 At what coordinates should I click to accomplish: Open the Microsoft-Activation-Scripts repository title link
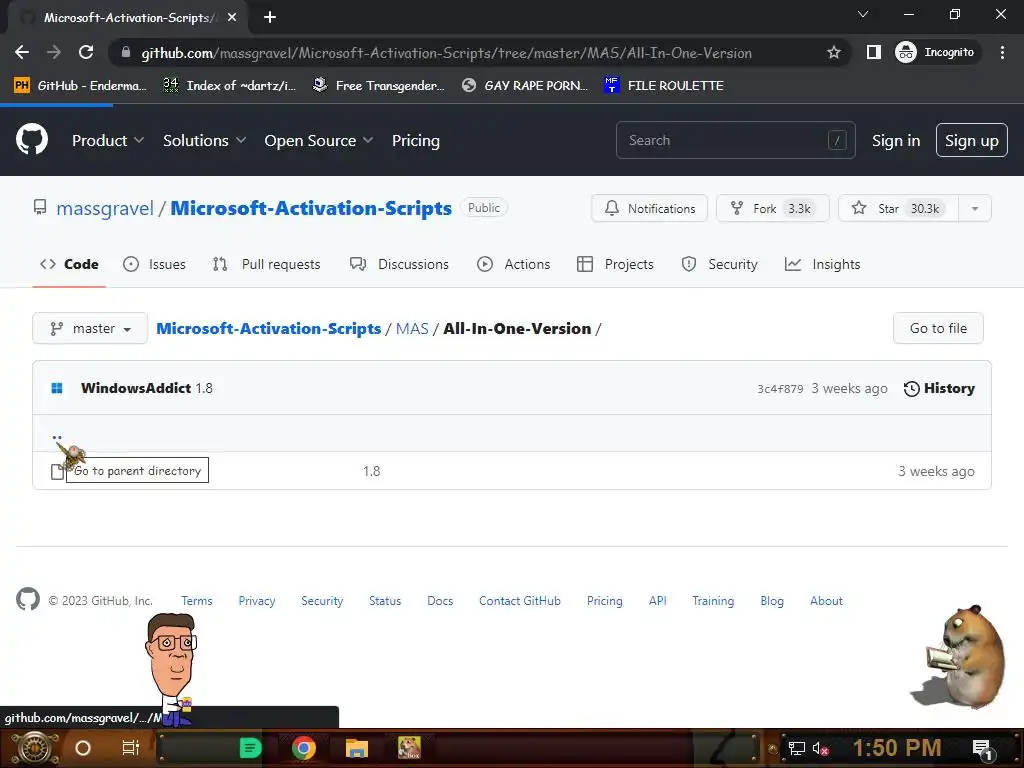tap(311, 208)
